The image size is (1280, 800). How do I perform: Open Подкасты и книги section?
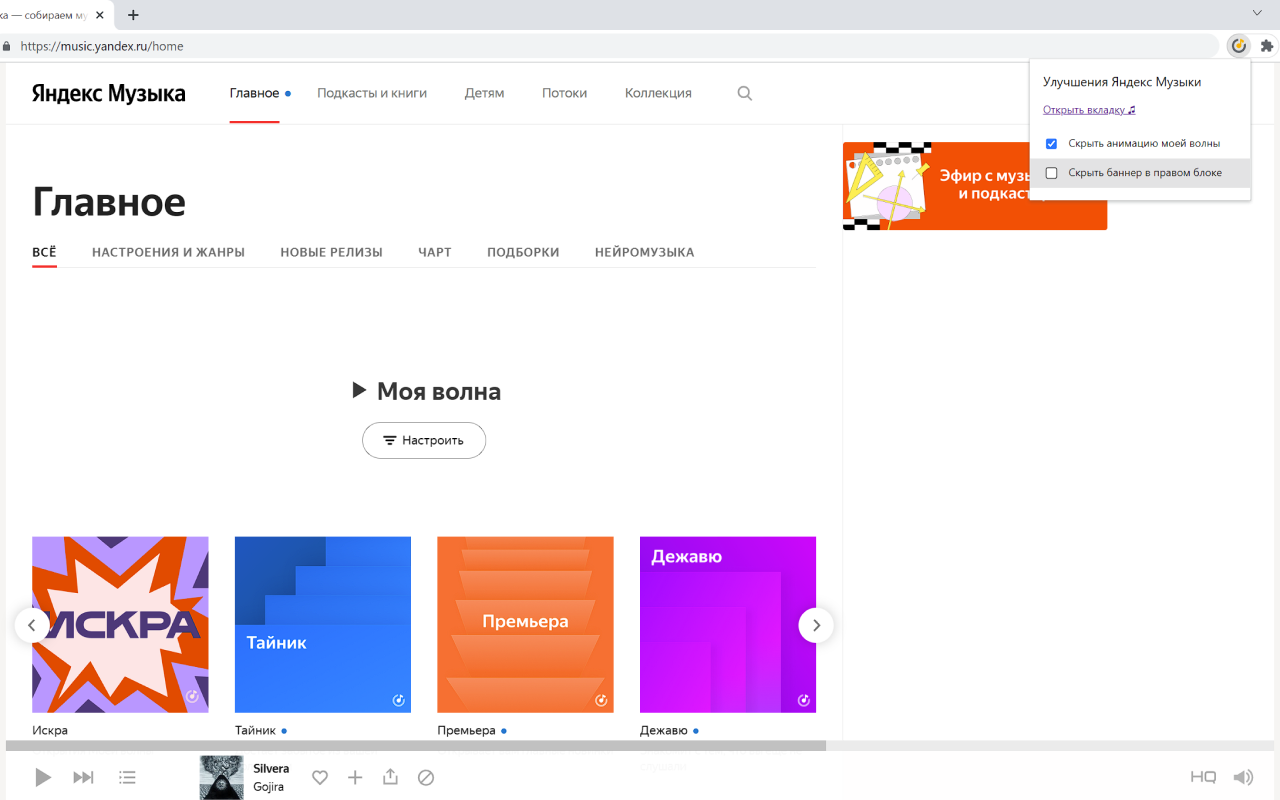pyautogui.click(x=372, y=93)
